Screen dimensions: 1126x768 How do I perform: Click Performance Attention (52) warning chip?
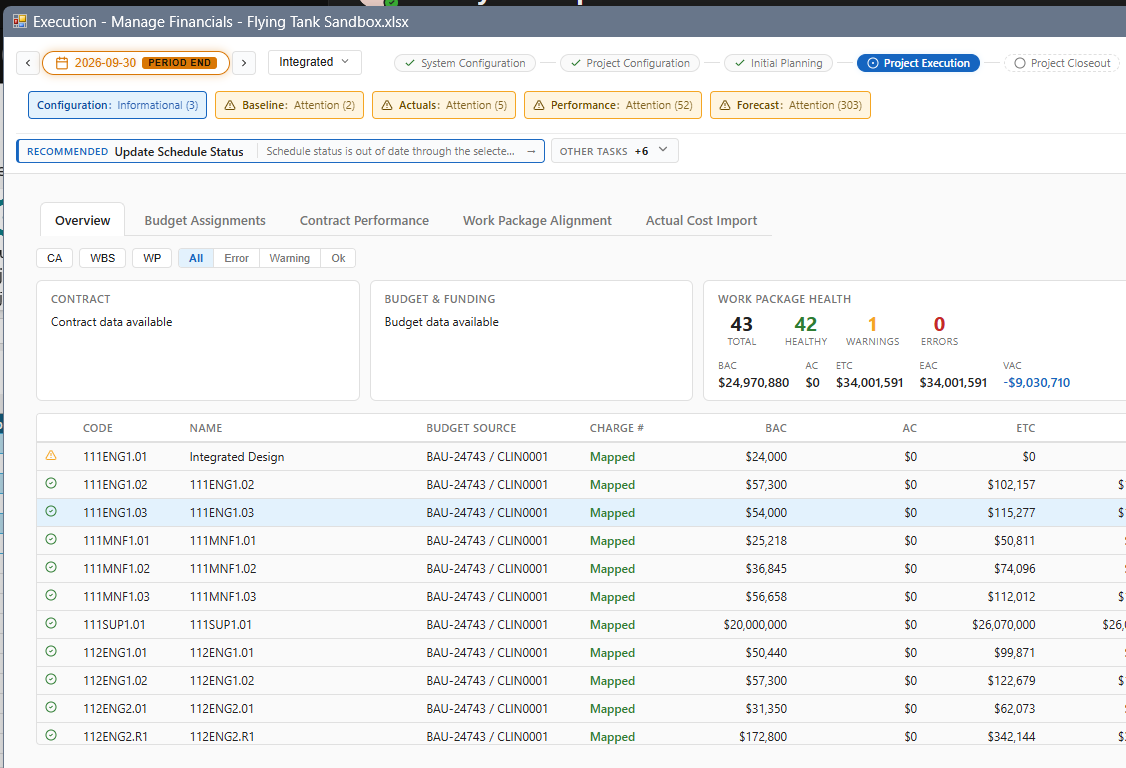[613, 105]
